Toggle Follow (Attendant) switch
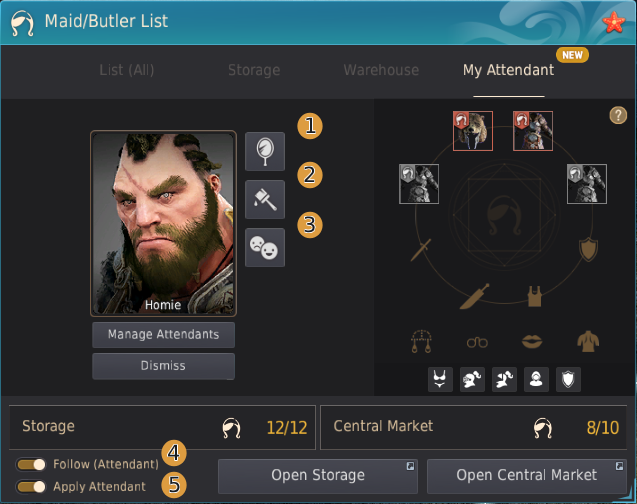The width and height of the screenshot is (637, 504). click(31, 464)
